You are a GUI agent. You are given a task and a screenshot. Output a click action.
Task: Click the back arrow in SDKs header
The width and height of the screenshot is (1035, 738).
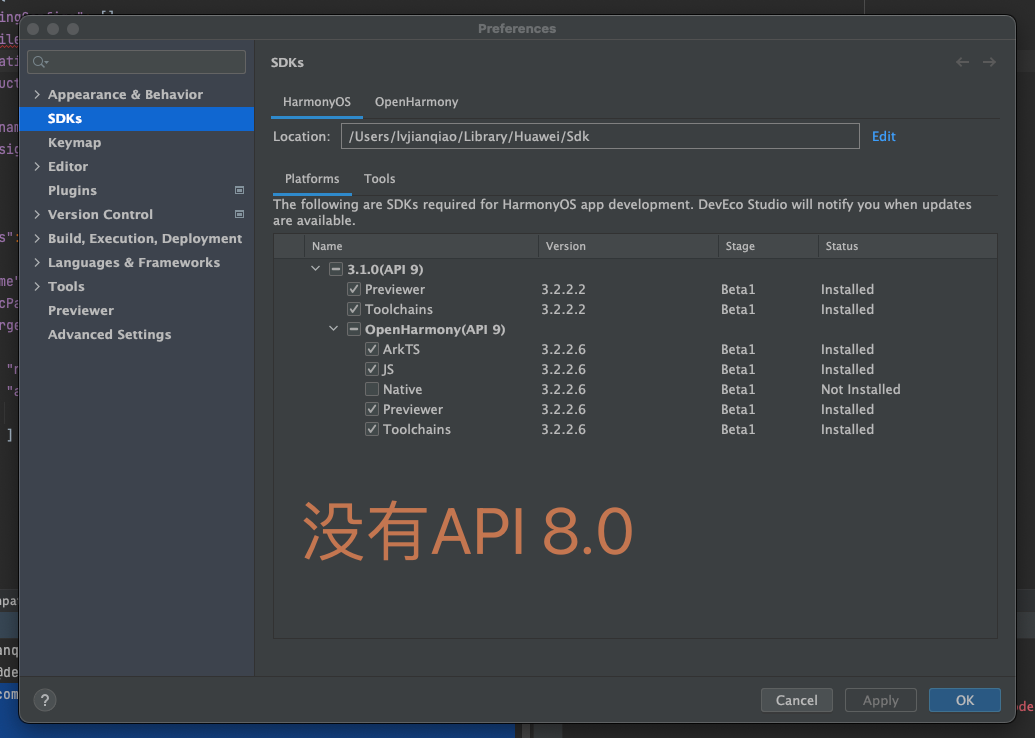pyautogui.click(x=962, y=62)
